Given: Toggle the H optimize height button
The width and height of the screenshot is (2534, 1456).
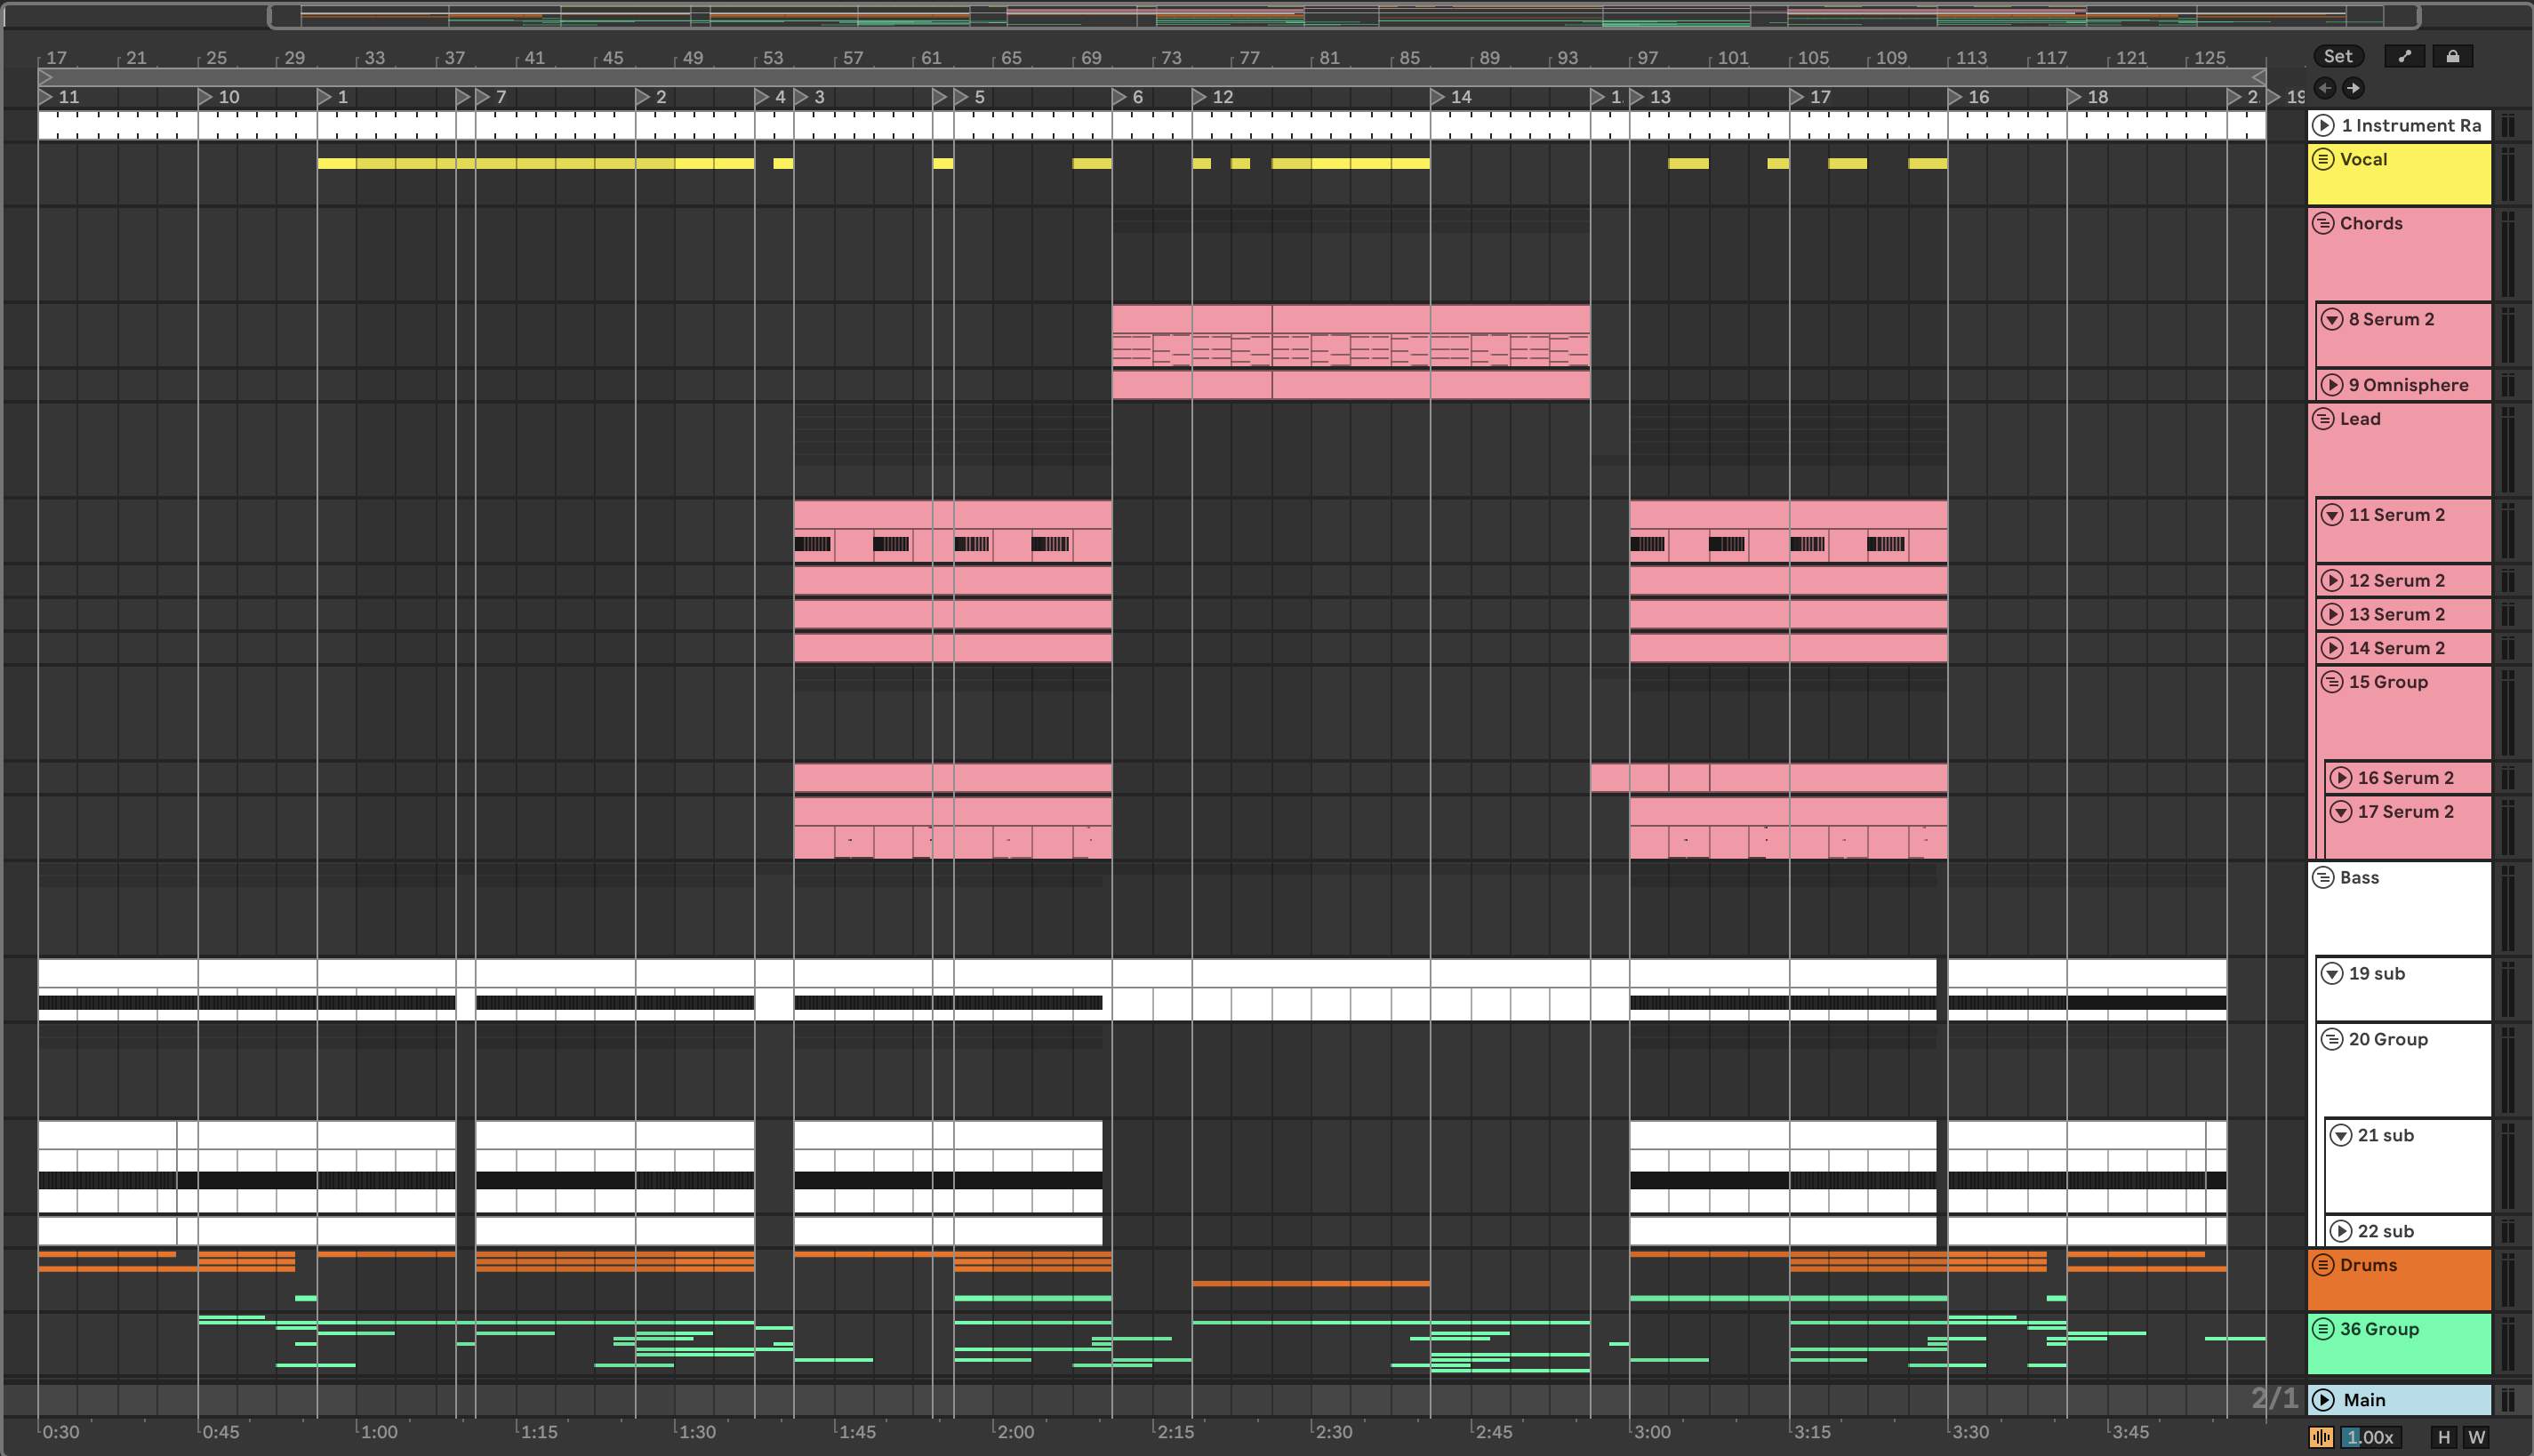Looking at the screenshot, I should (2444, 1437).
